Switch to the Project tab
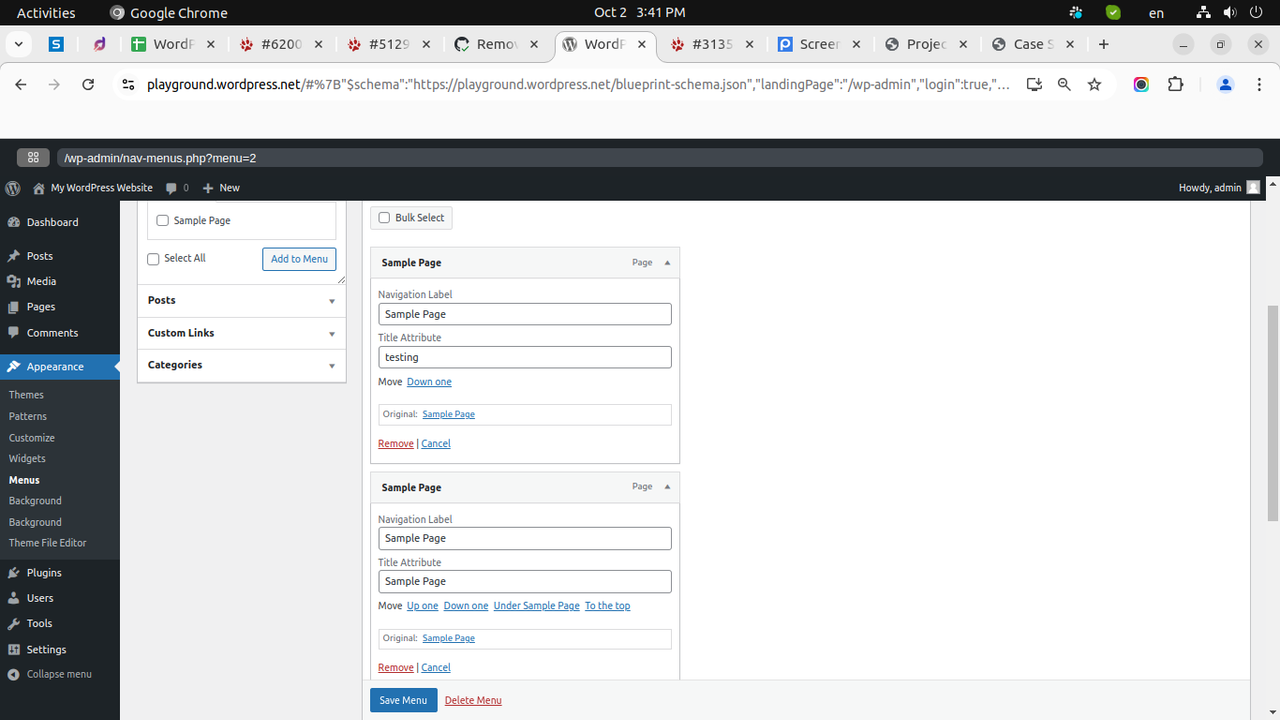This screenshot has height=720, width=1280. [926, 44]
